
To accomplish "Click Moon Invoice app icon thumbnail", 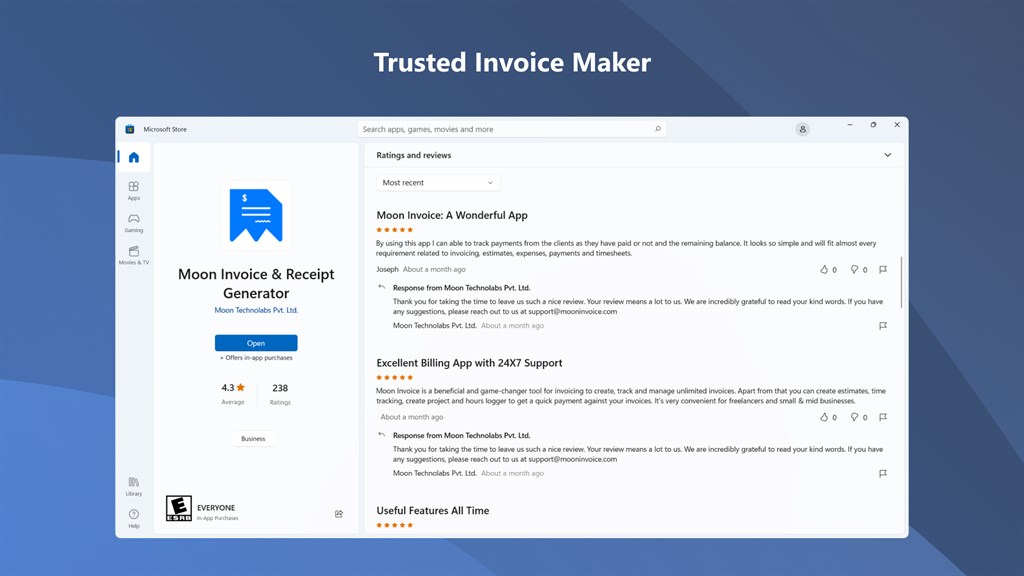I will (256, 216).
